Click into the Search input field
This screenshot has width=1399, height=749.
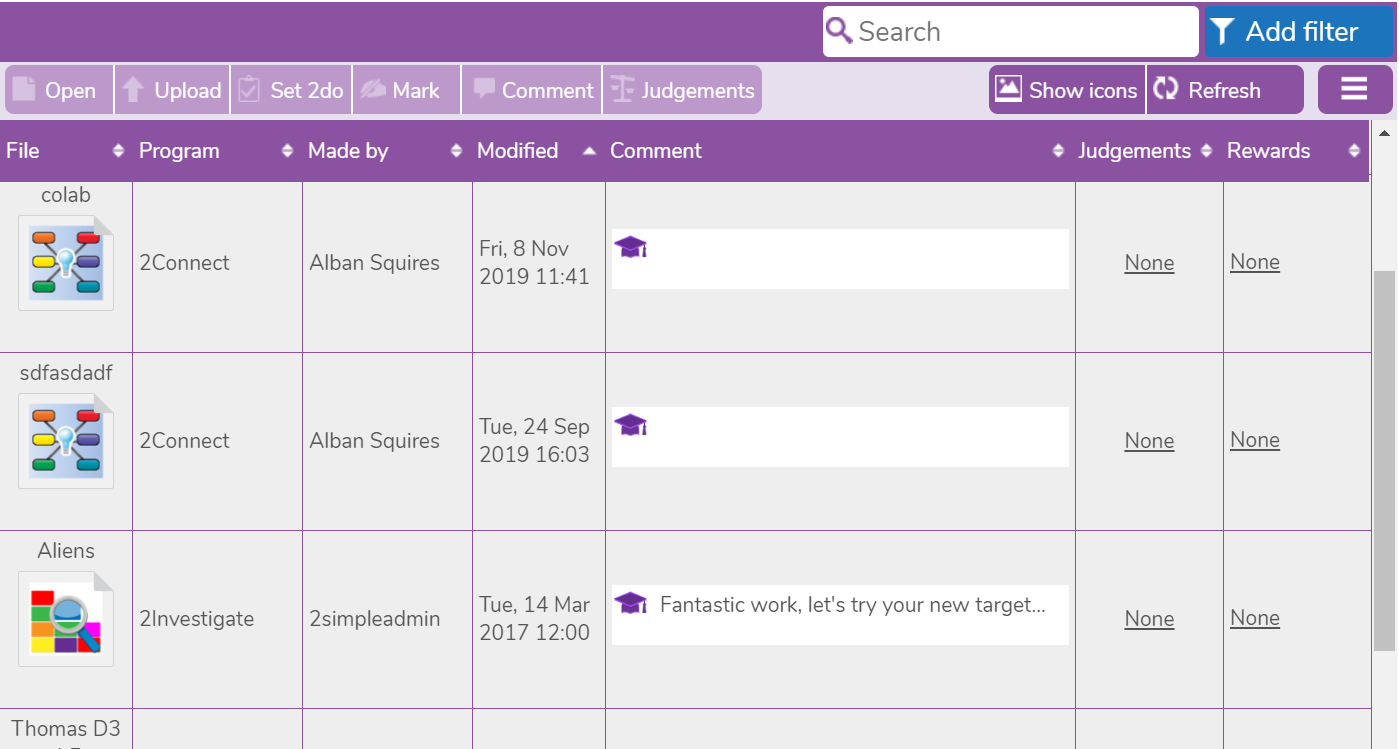1020,31
